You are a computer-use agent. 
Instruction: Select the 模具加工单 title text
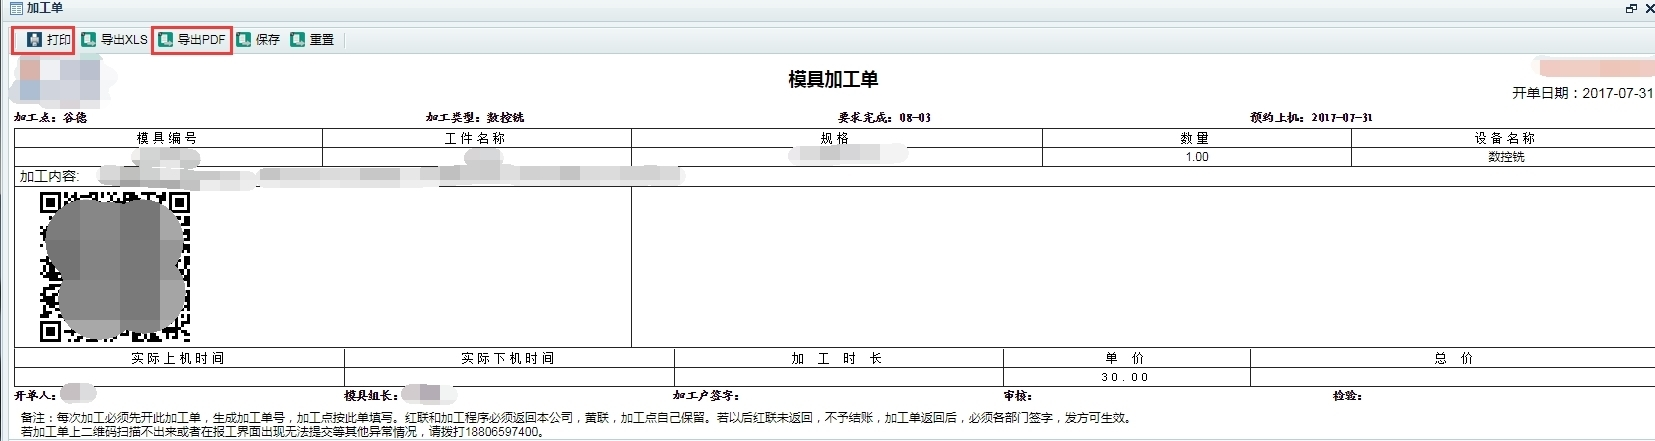pyautogui.click(x=833, y=80)
